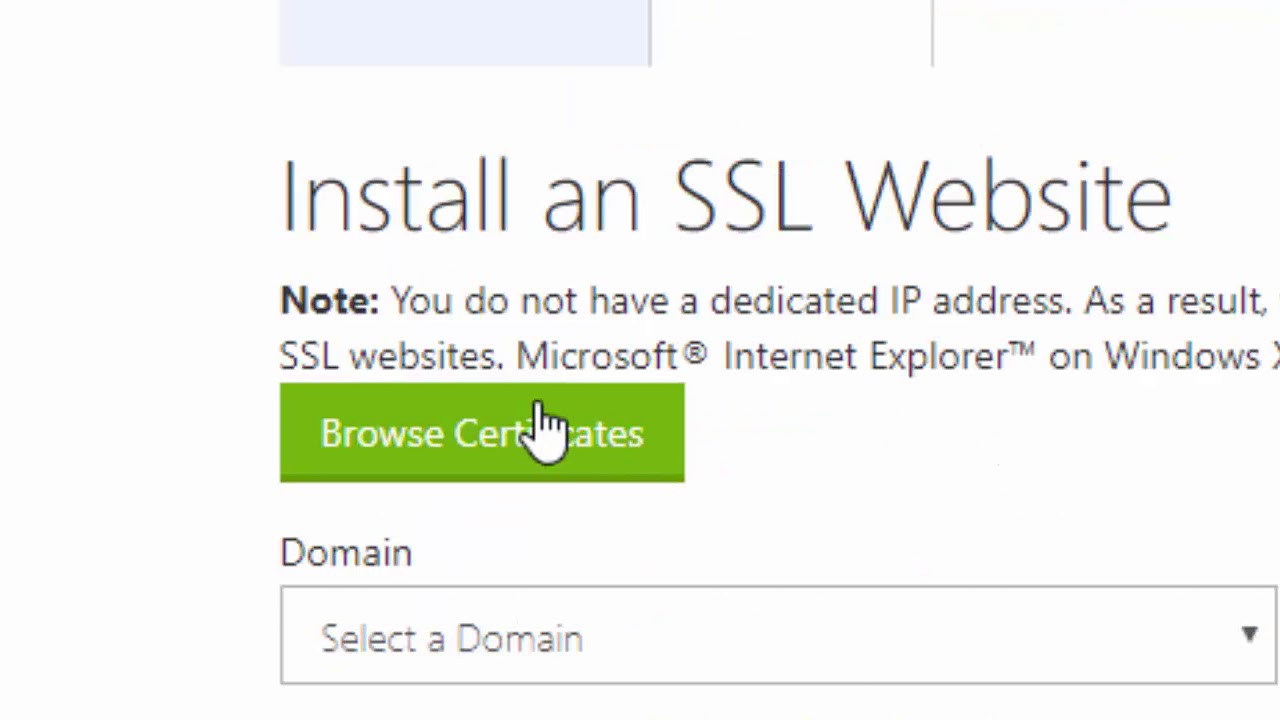Click the bold "Note:" label
Viewport: 1280px width, 720px height.
tap(330, 301)
